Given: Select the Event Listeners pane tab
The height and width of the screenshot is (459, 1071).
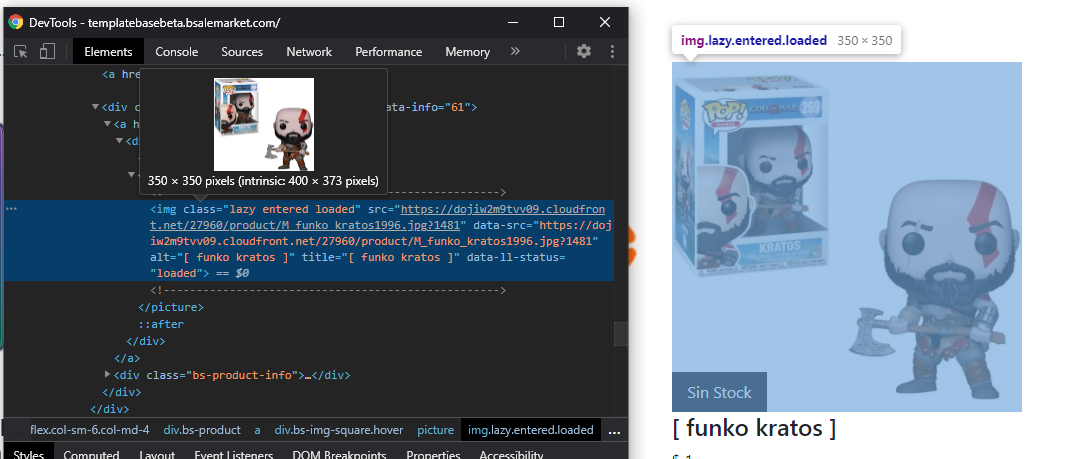Looking at the screenshot, I should (x=234, y=454).
